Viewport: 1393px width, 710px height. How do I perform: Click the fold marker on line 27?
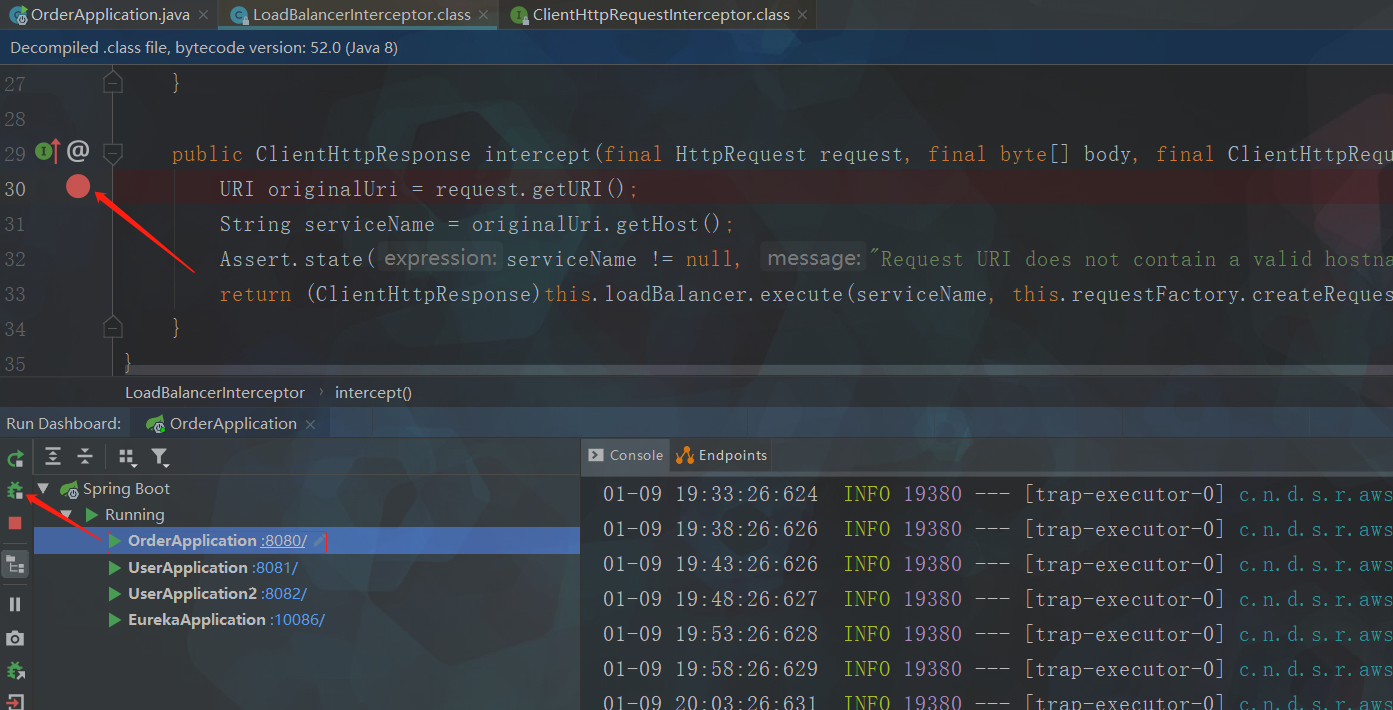click(113, 81)
